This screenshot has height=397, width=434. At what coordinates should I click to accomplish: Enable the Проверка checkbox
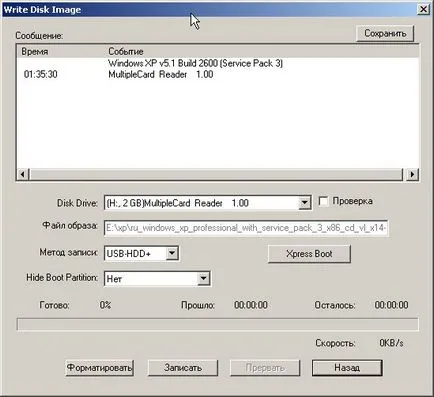coord(323,201)
